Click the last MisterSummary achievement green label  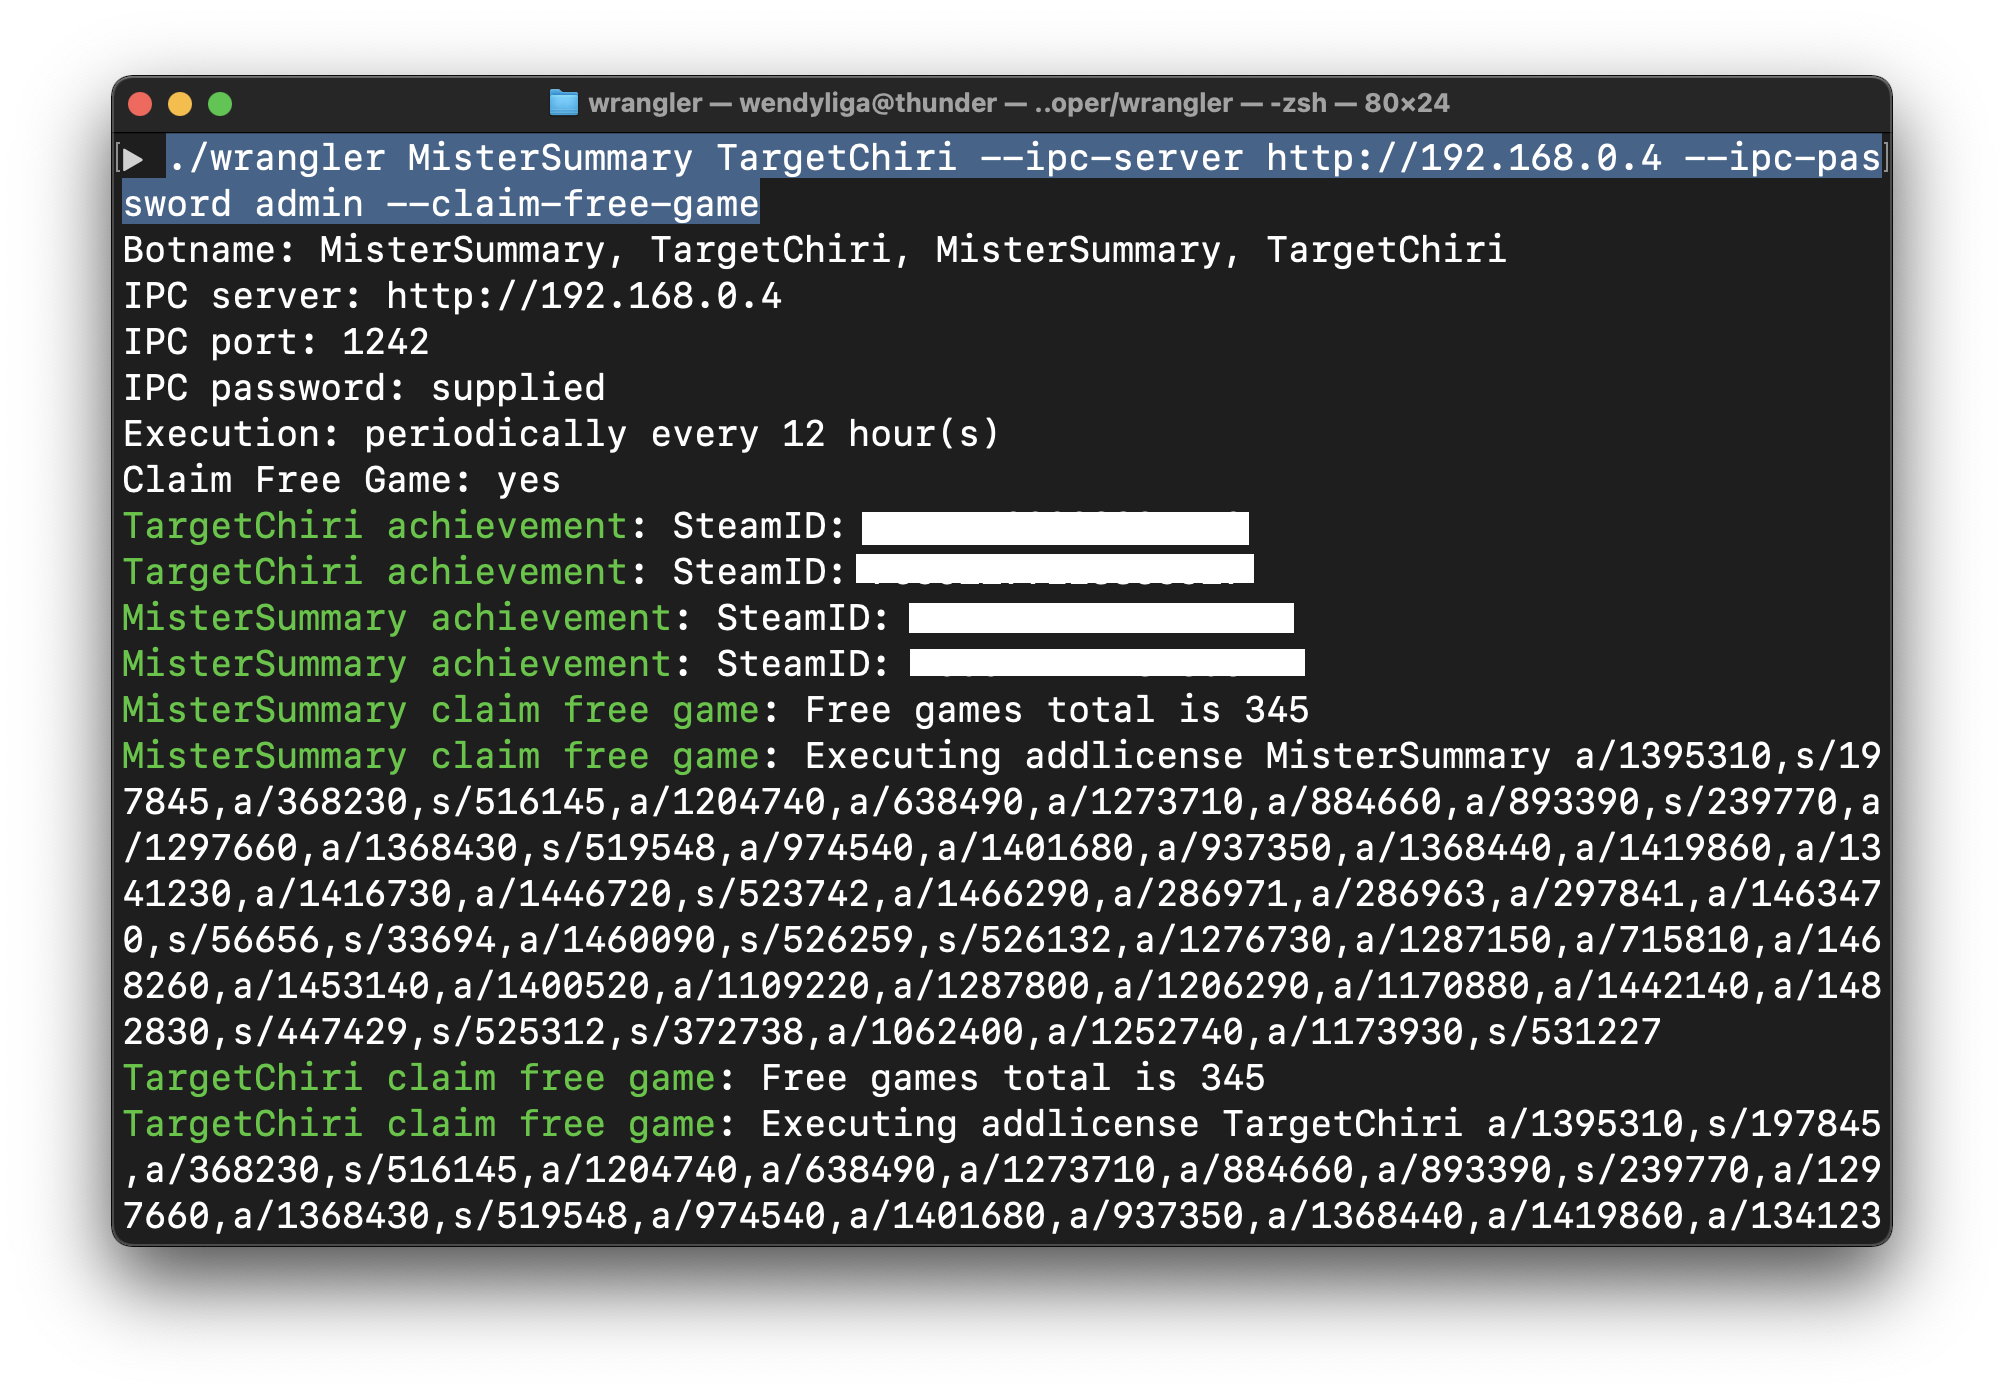396,664
